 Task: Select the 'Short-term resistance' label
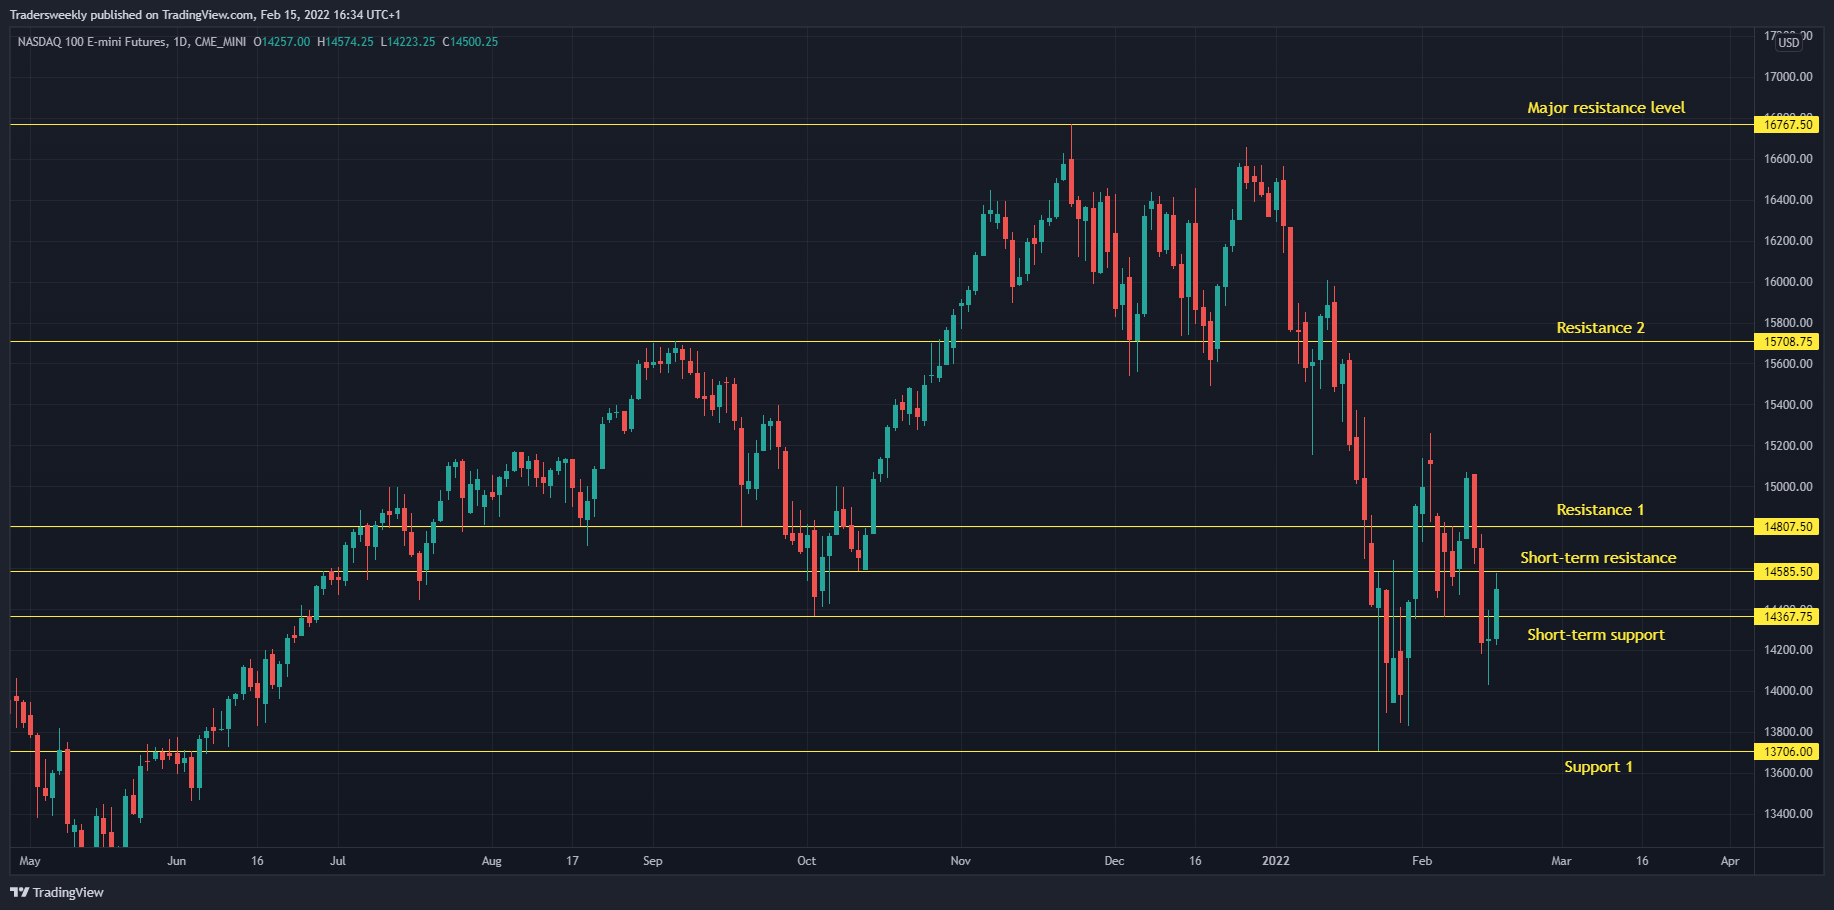[1598, 558]
